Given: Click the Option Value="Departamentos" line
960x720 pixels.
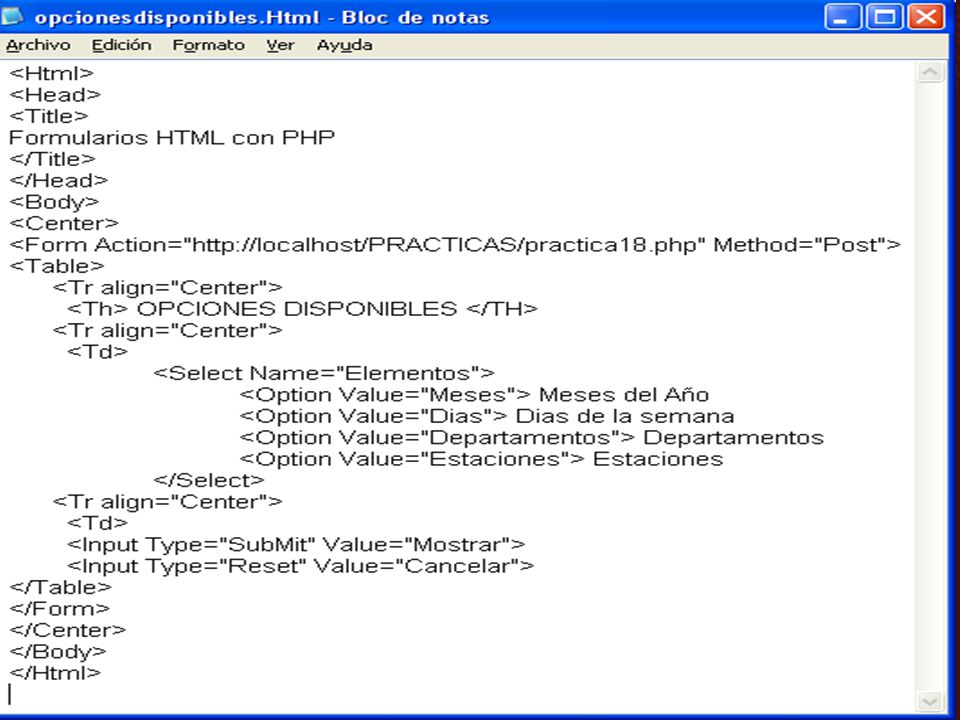Looking at the screenshot, I should (531, 437).
